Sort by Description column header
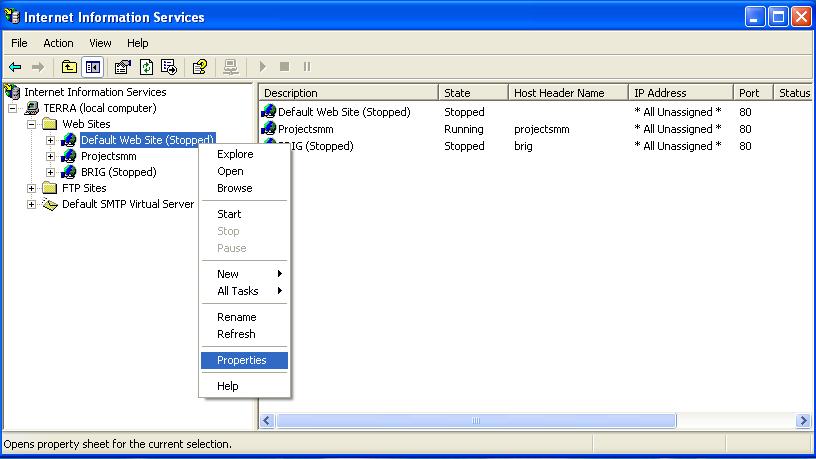 coord(349,93)
